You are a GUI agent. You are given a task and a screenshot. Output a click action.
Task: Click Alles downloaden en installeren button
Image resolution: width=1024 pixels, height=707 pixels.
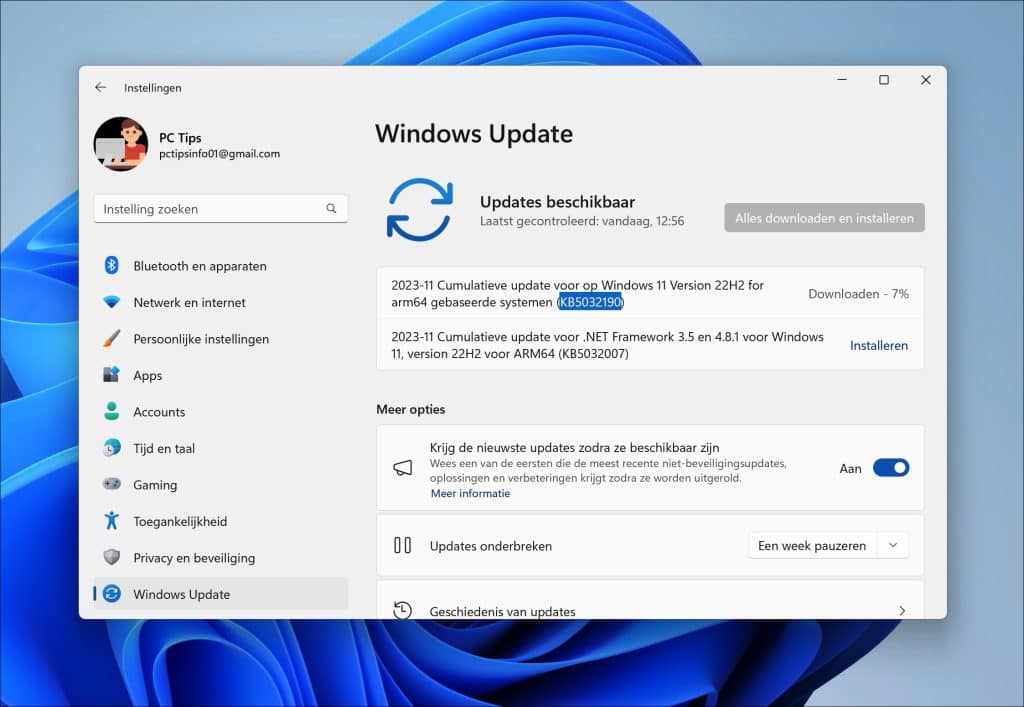click(824, 218)
